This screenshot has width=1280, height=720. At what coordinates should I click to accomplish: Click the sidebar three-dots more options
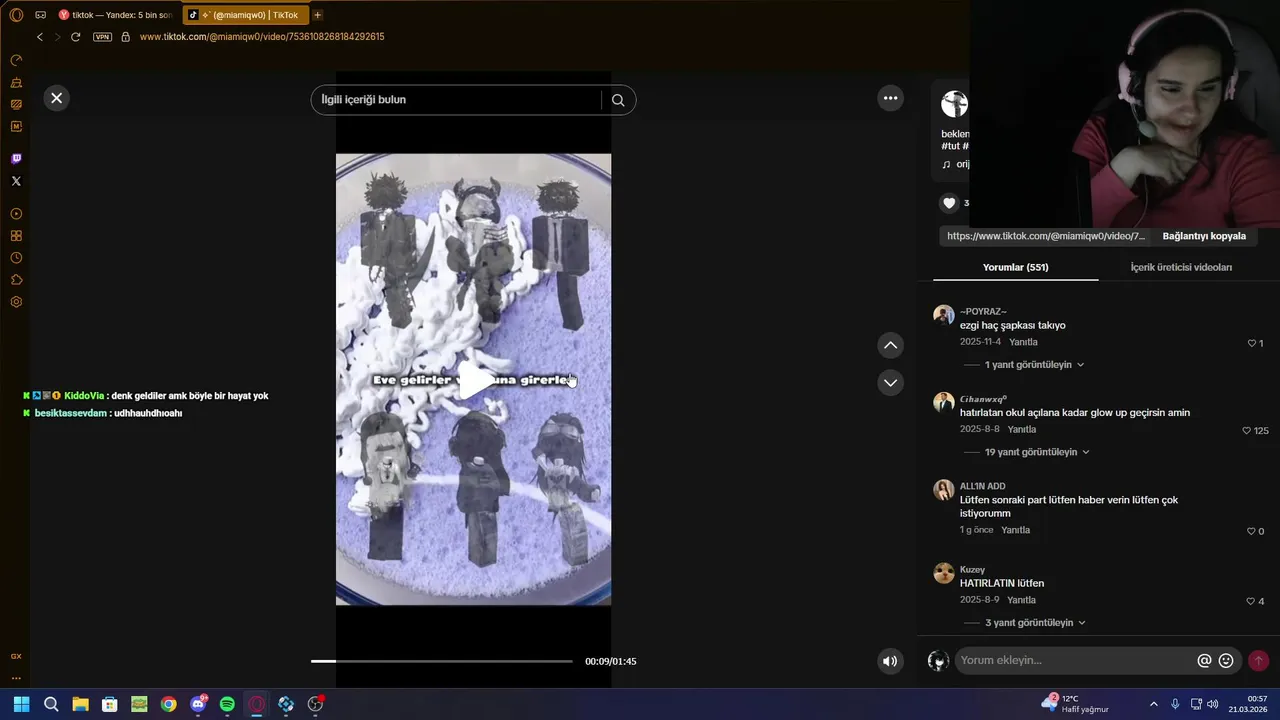pyautogui.click(x=16, y=678)
